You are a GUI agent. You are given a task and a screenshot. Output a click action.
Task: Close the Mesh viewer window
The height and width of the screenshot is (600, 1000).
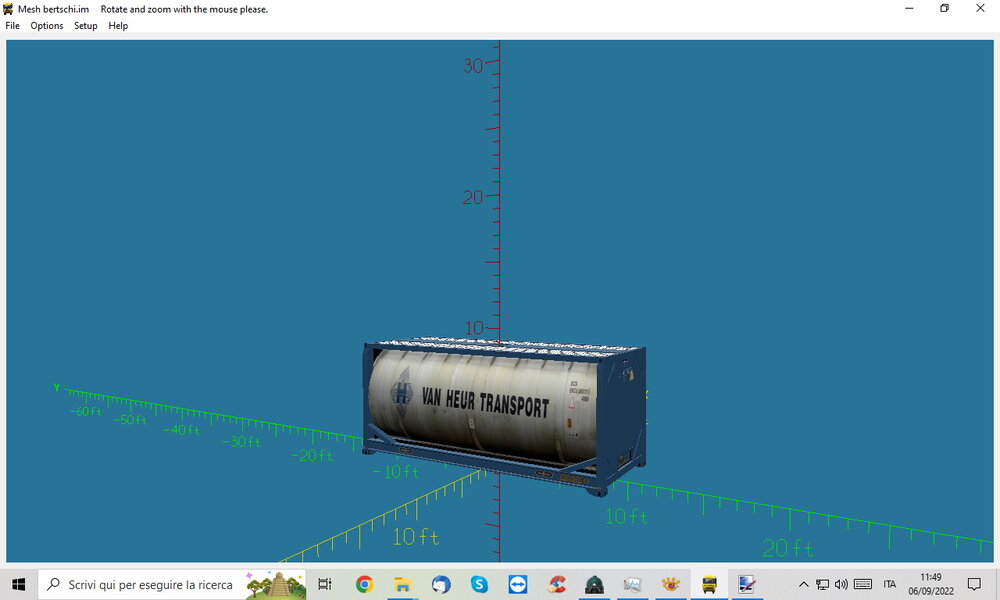pos(980,8)
